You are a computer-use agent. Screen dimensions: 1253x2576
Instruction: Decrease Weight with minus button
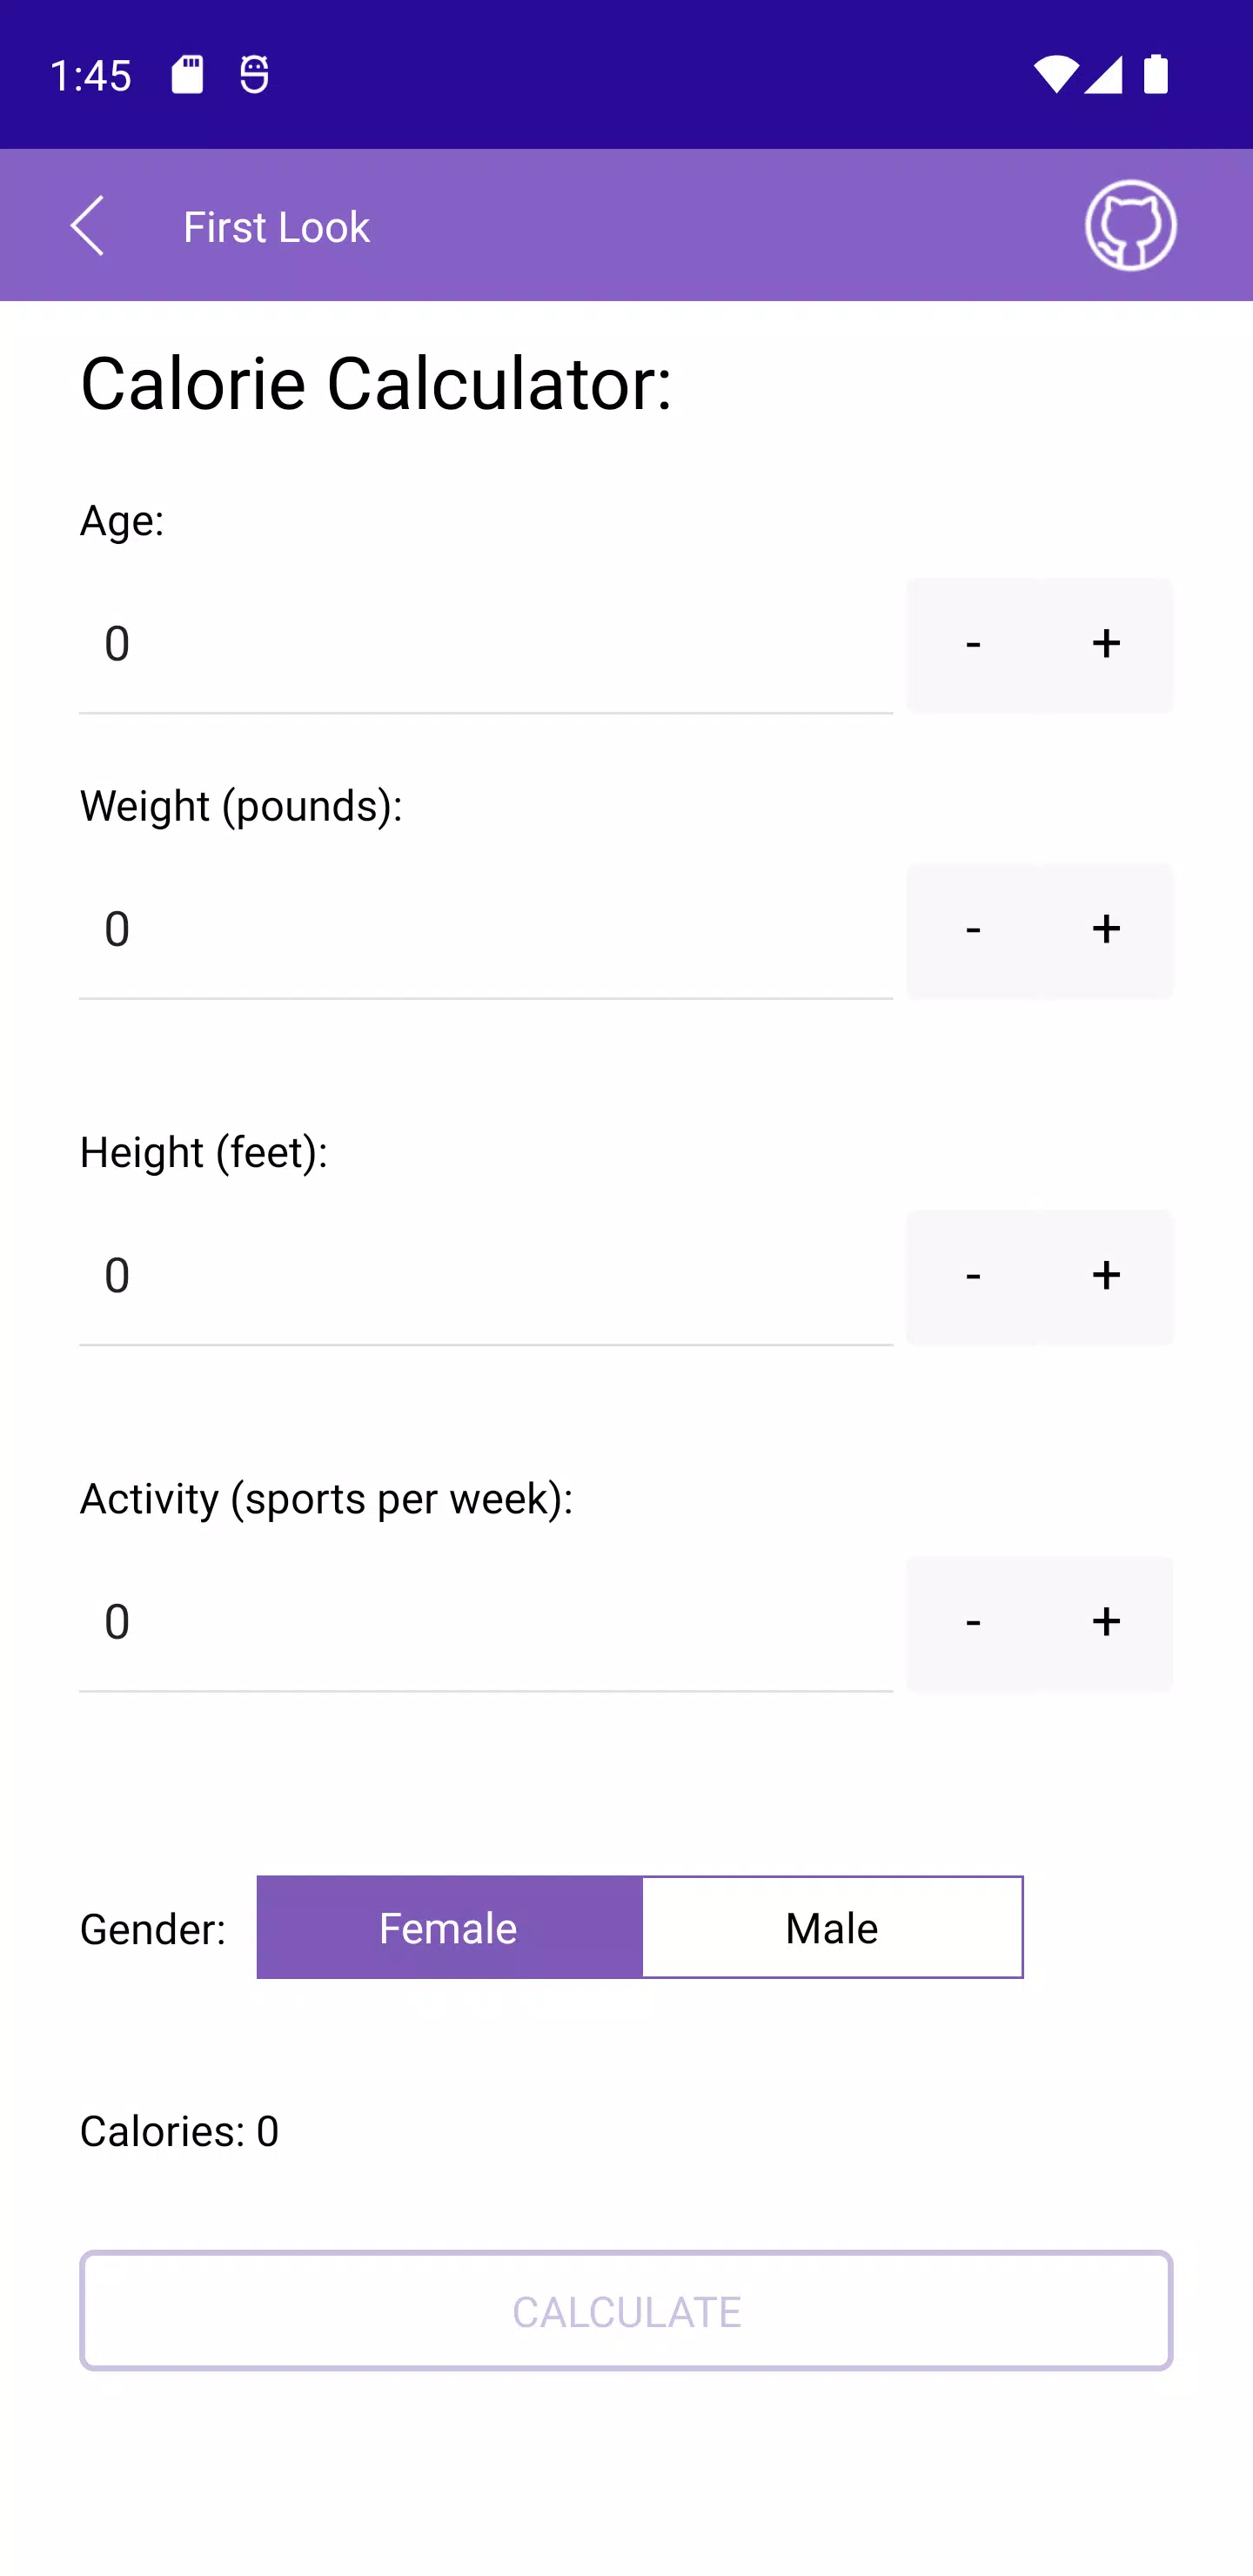[x=973, y=930]
